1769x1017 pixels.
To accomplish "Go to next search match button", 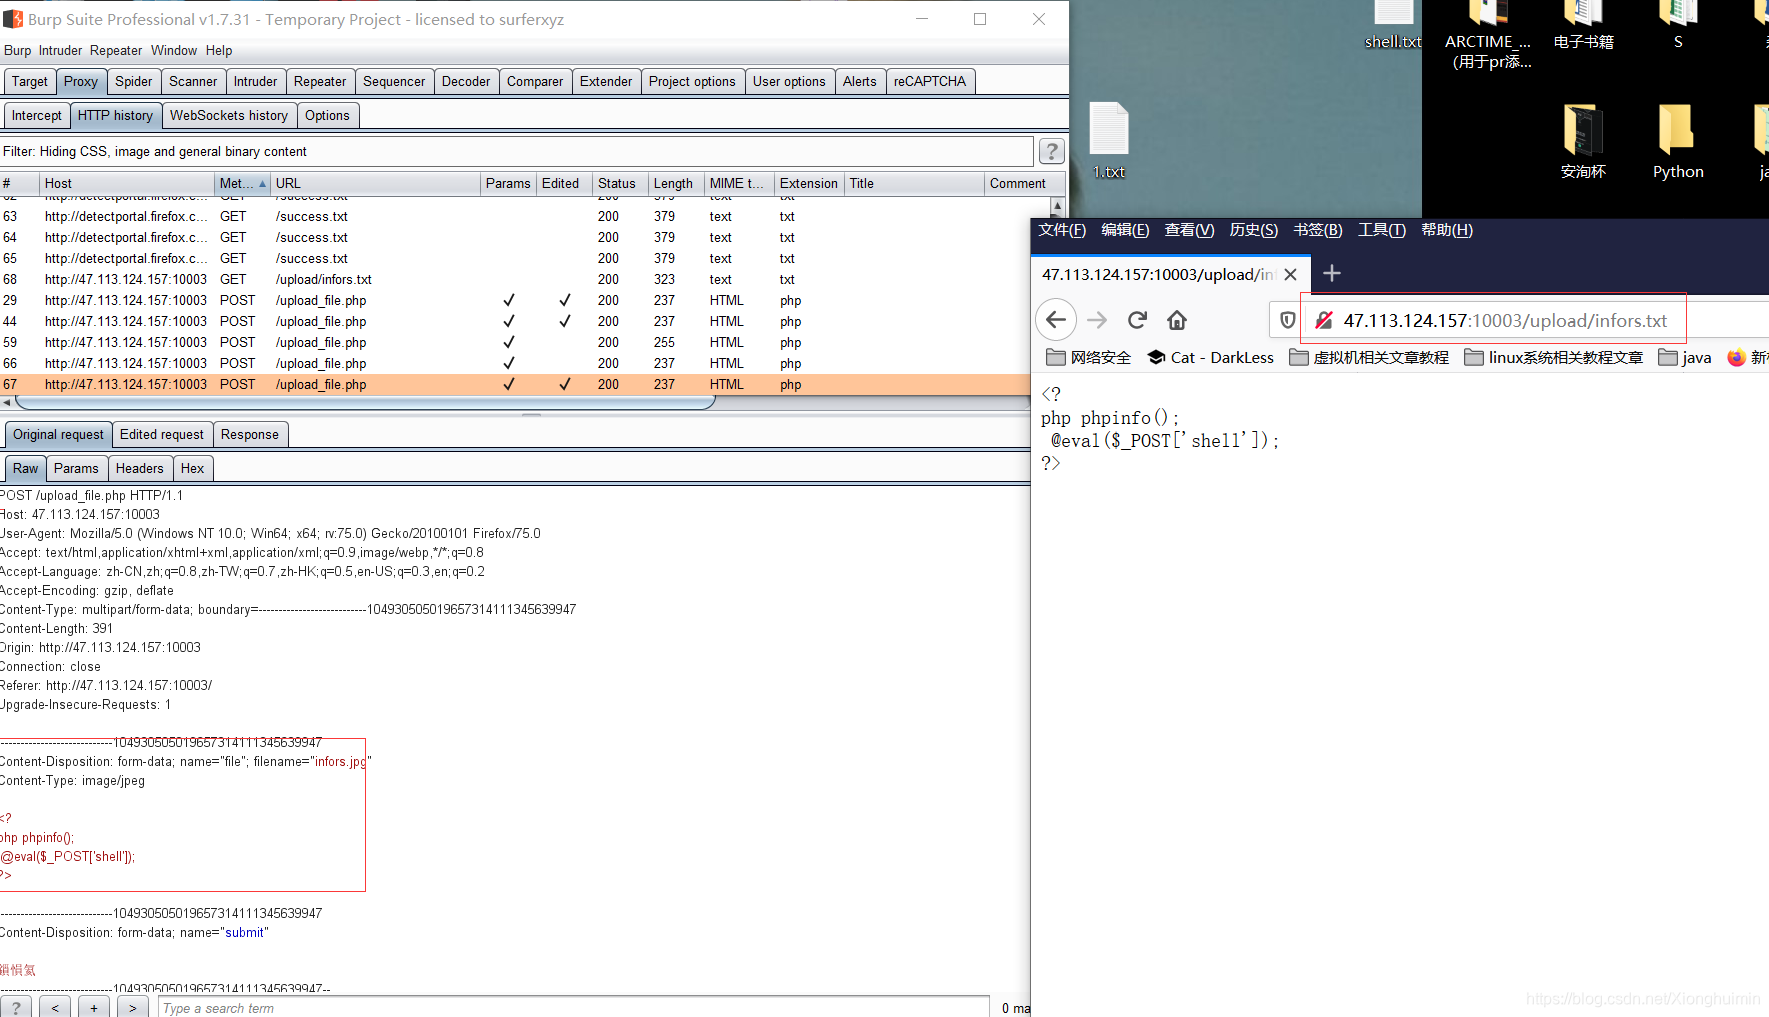I will tap(133, 1007).
